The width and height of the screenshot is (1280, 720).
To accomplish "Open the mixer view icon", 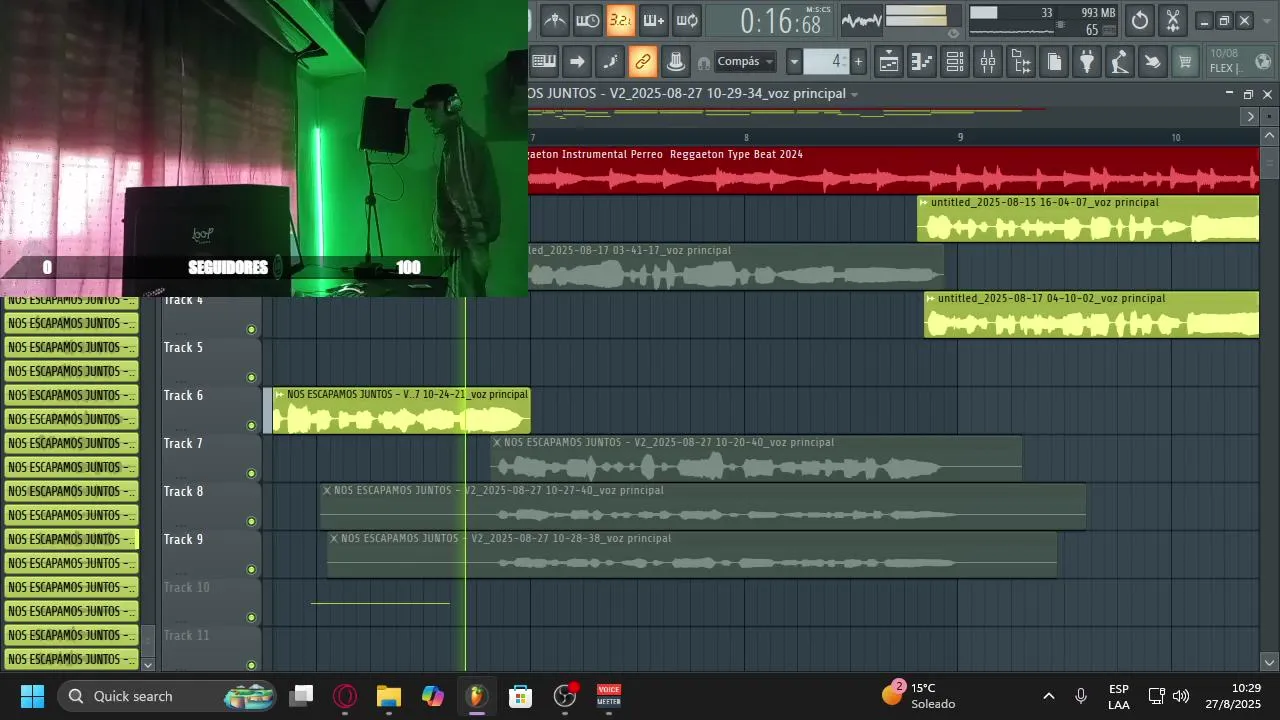I will click(988, 62).
